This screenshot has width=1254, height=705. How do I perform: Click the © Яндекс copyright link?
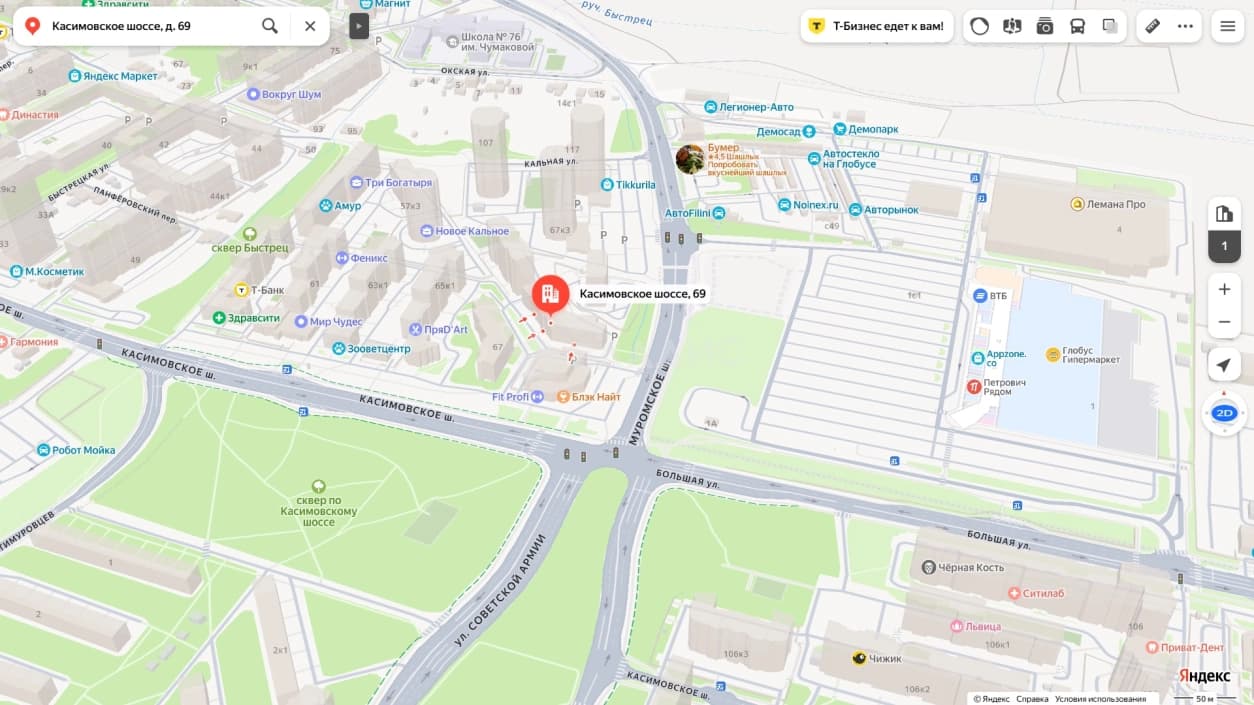[992, 699]
